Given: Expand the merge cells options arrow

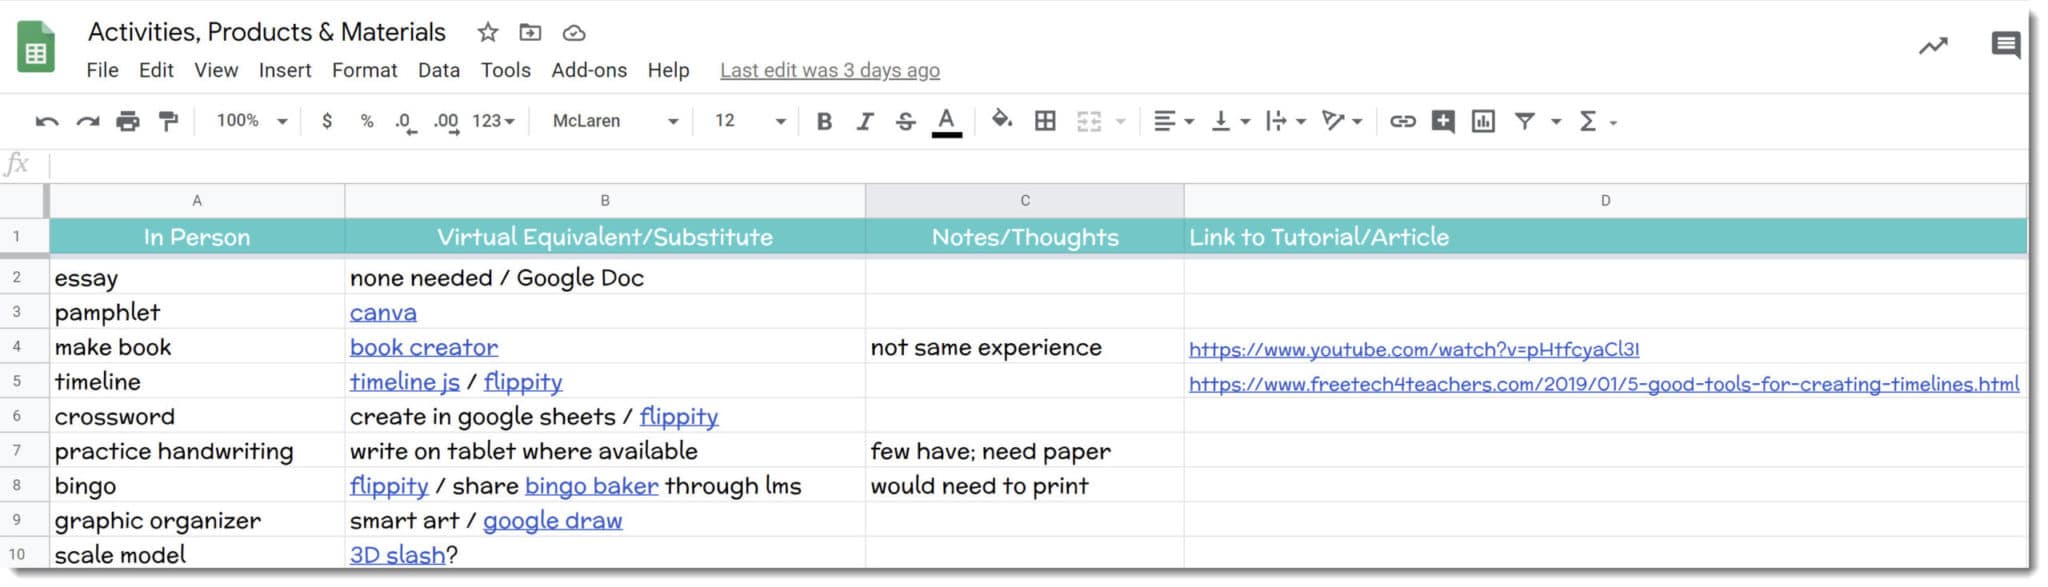Looking at the screenshot, I should 1121,122.
